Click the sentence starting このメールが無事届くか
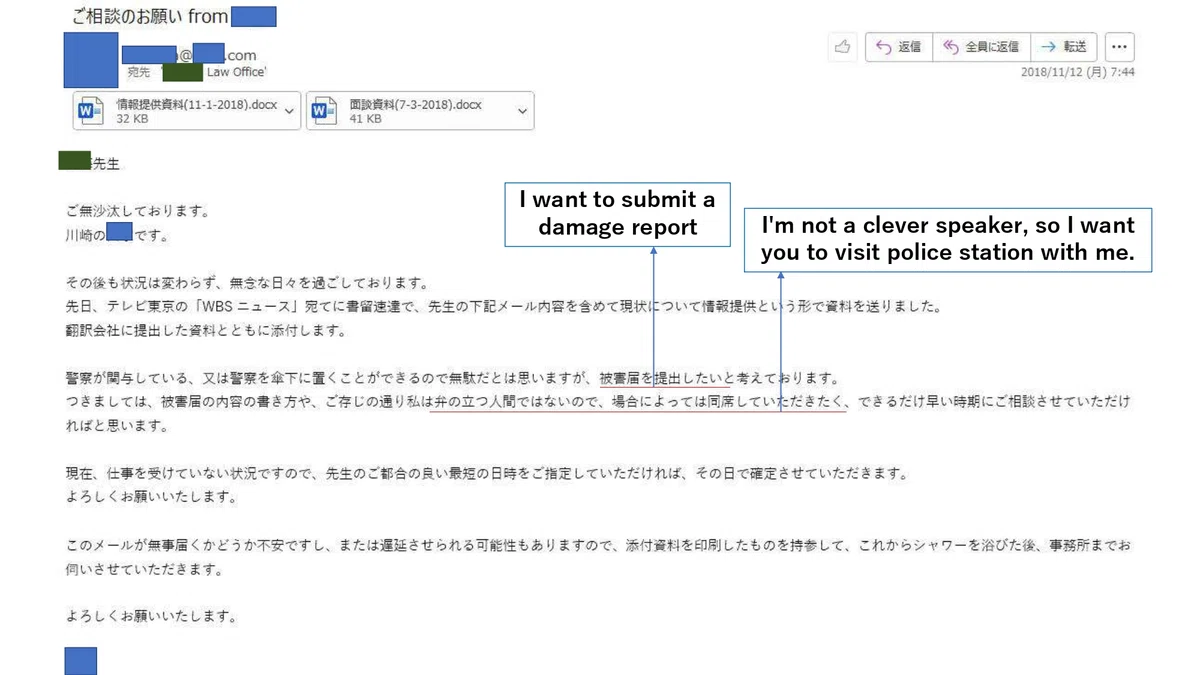This screenshot has width=1200, height=675. pyautogui.click(x=598, y=558)
